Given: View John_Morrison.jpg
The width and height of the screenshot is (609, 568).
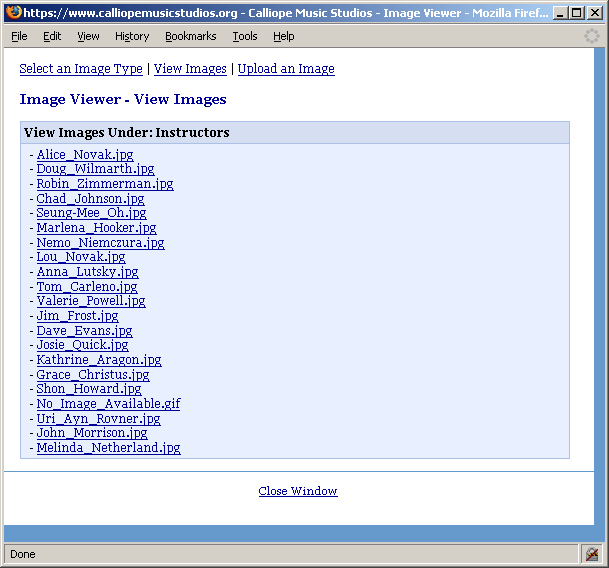Looking at the screenshot, I should pyautogui.click(x=92, y=433).
